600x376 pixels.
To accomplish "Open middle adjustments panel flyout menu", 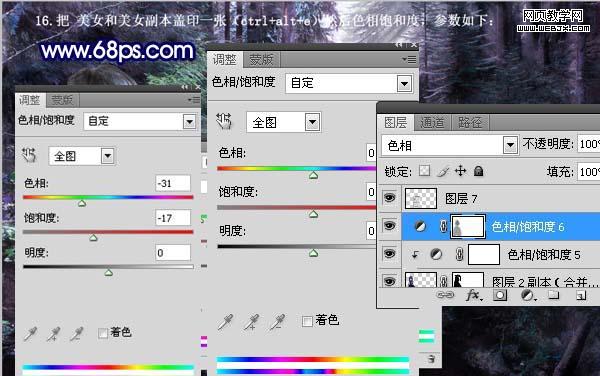I will (x=409, y=59).
